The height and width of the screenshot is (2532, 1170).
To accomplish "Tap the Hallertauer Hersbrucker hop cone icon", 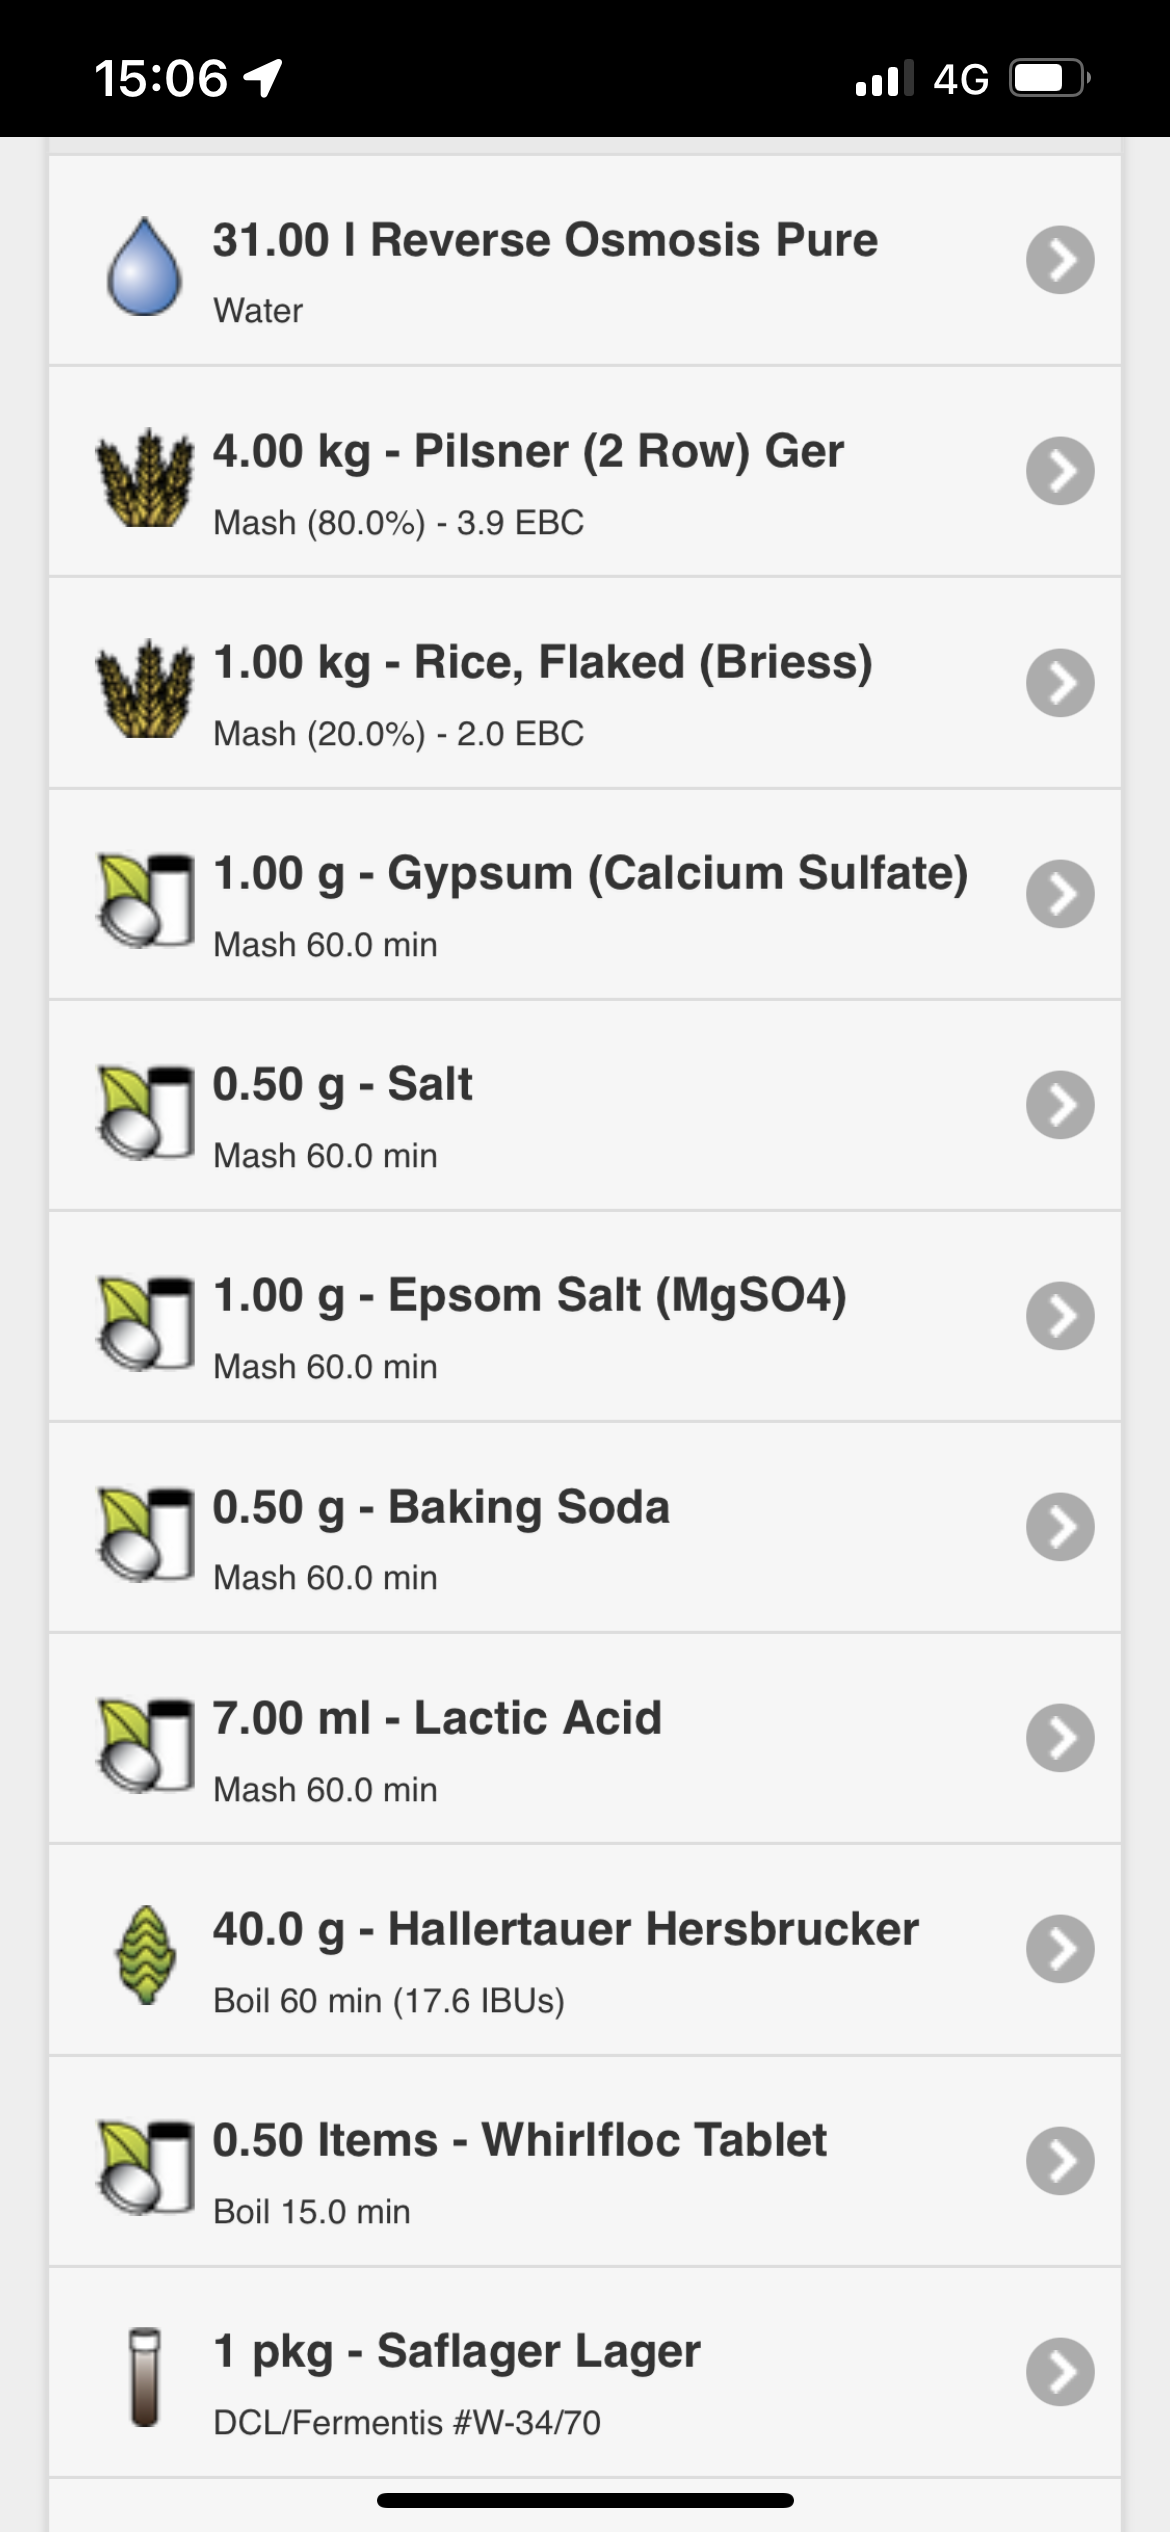I will (x=146, y=1954).
